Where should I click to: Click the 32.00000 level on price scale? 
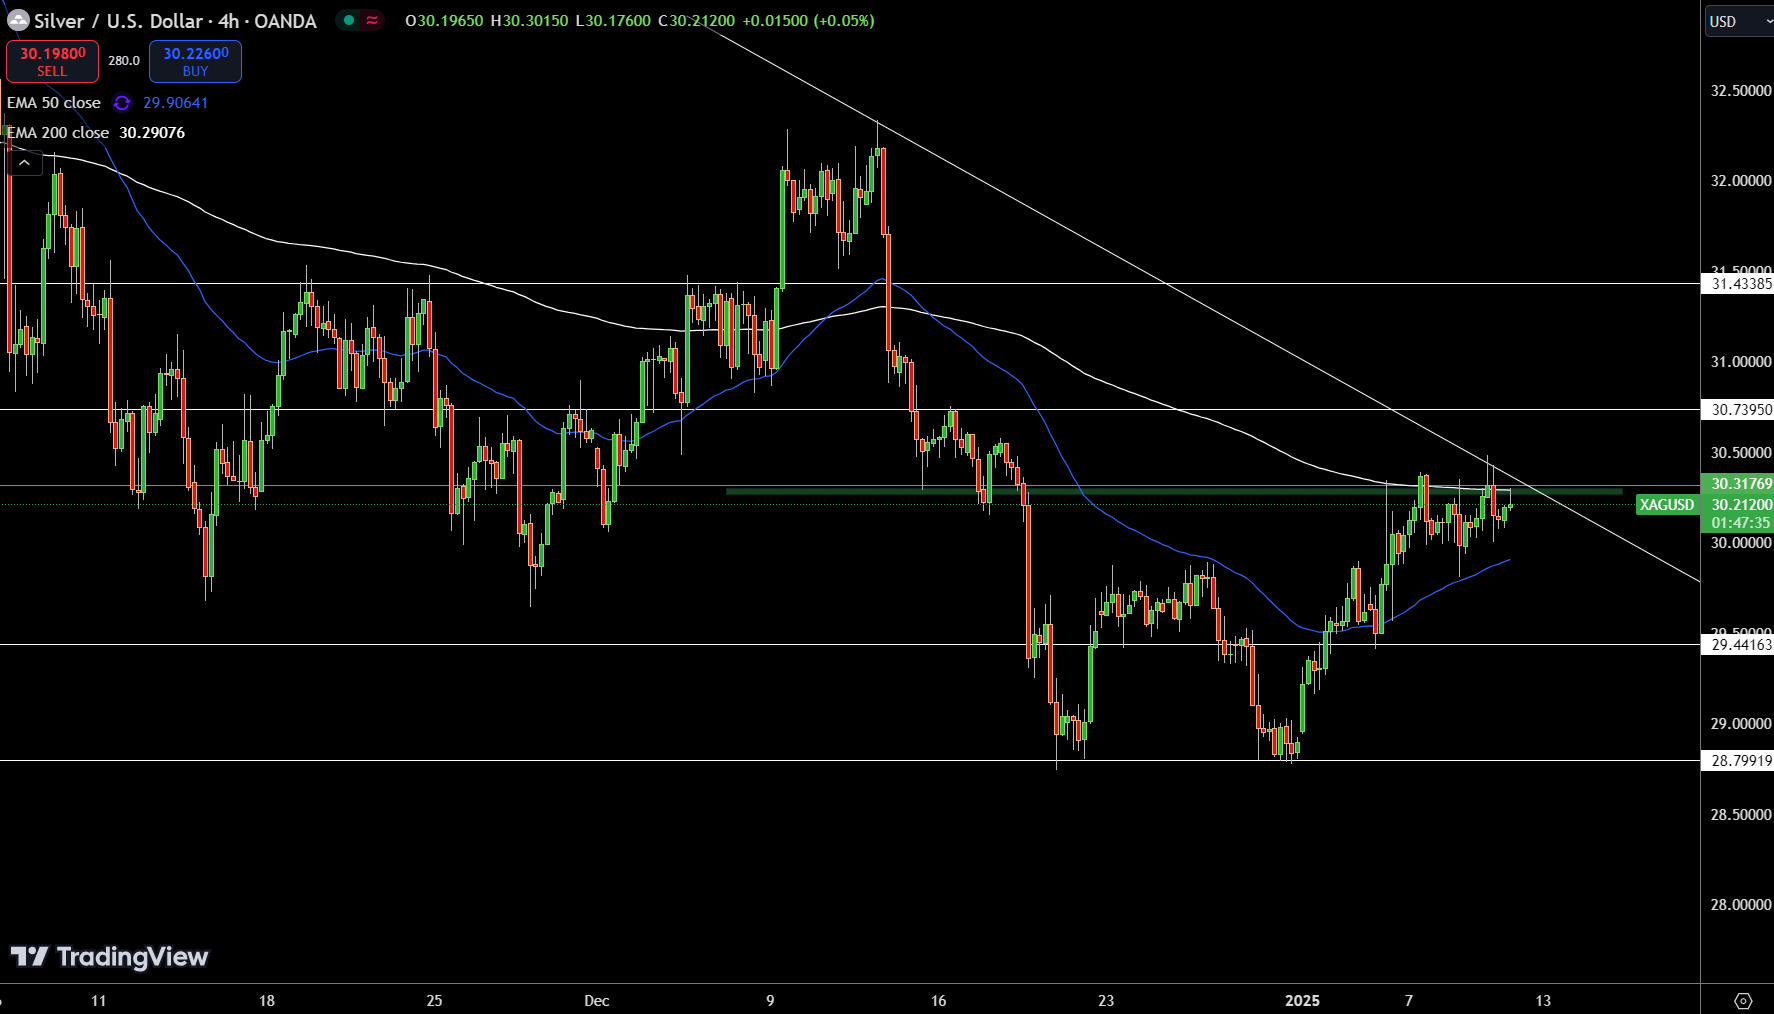coord(1741,181)
